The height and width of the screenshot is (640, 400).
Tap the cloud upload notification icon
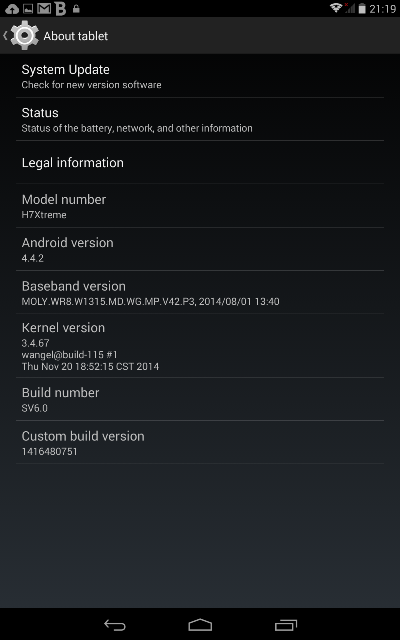(x=12, y=9)
